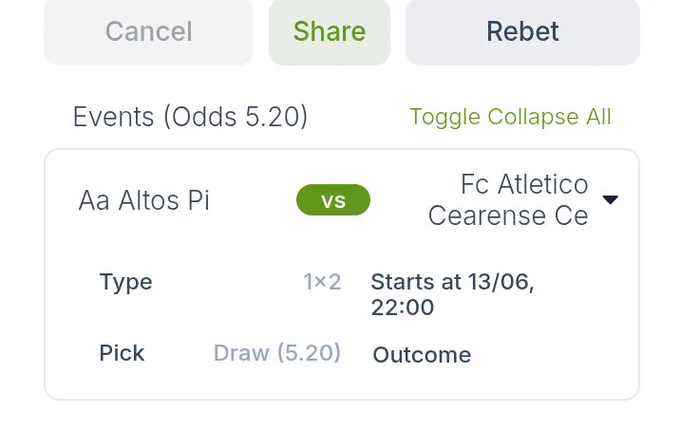
Task: Click the Cancel button
Action: coord(149,32)
